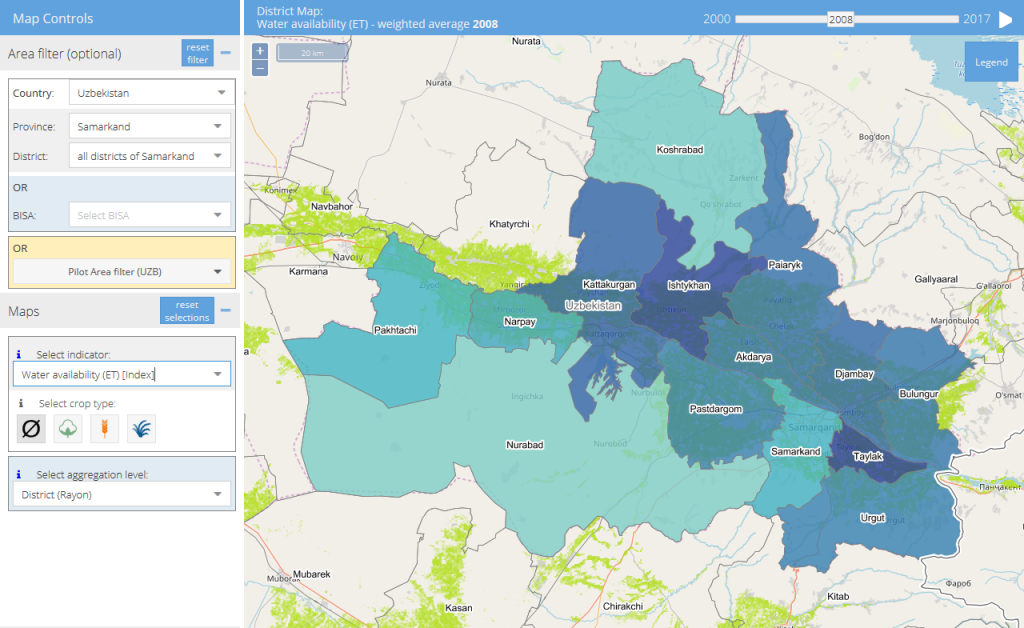
Task: Open the Country dropdown showing Uzbekistan
Action: pos(152,93)
